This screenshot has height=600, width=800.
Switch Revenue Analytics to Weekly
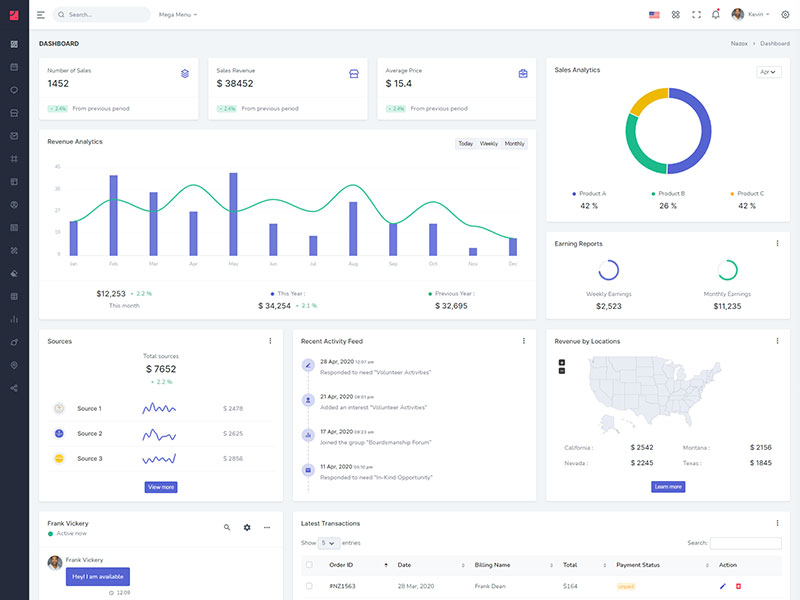click(489, 144)
